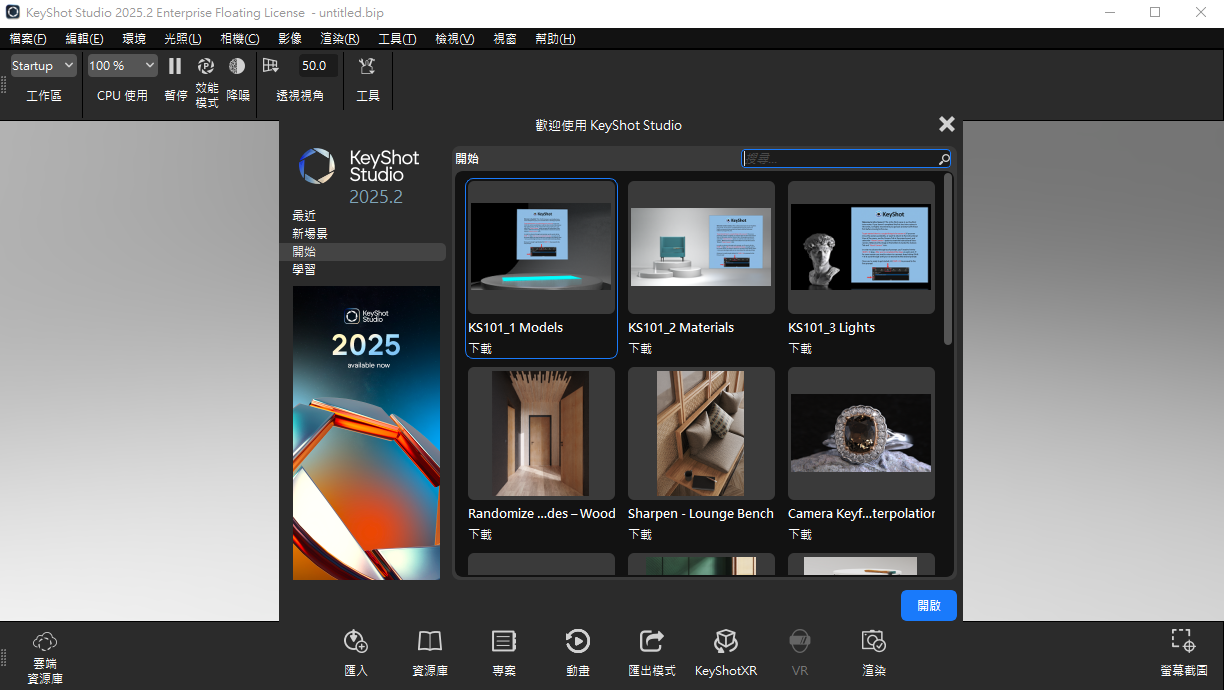Click the Import (匯入) icon

pyautogui.click(x=356, y=641)
